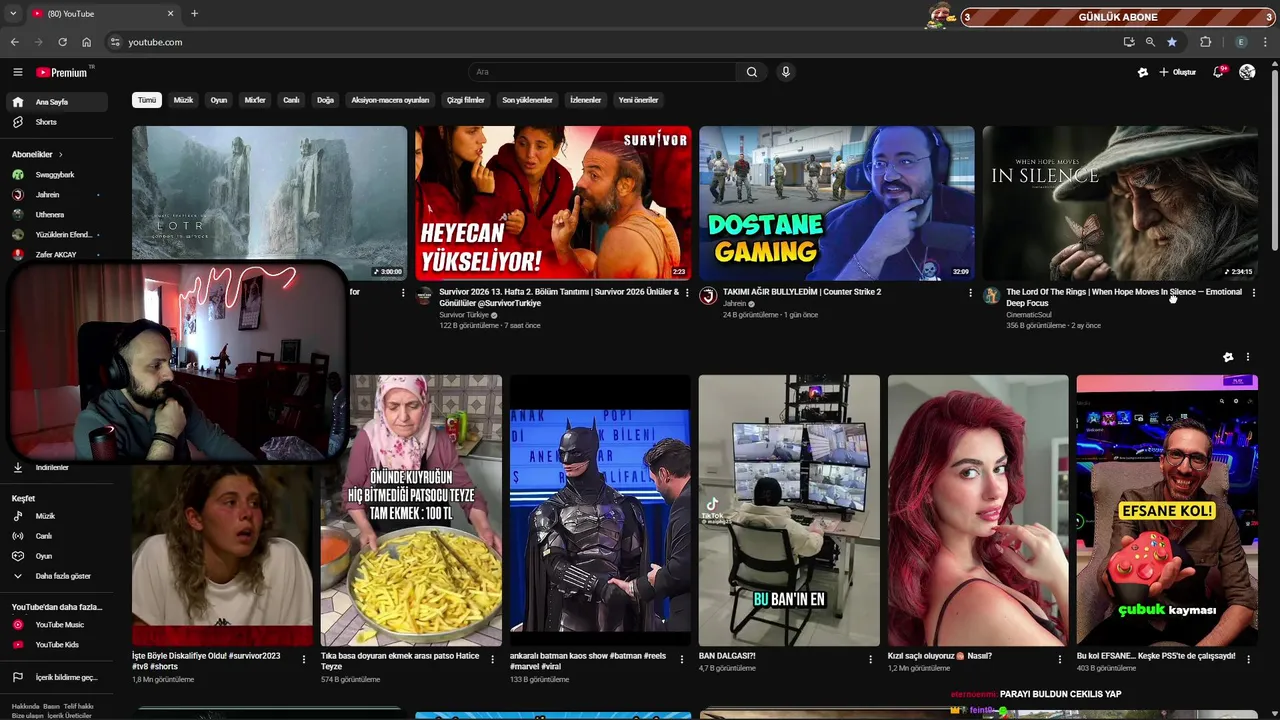This screenshot has width=1280, height=720.
Task: Select the Mix'ler filter chip
Action: [255, 100]
